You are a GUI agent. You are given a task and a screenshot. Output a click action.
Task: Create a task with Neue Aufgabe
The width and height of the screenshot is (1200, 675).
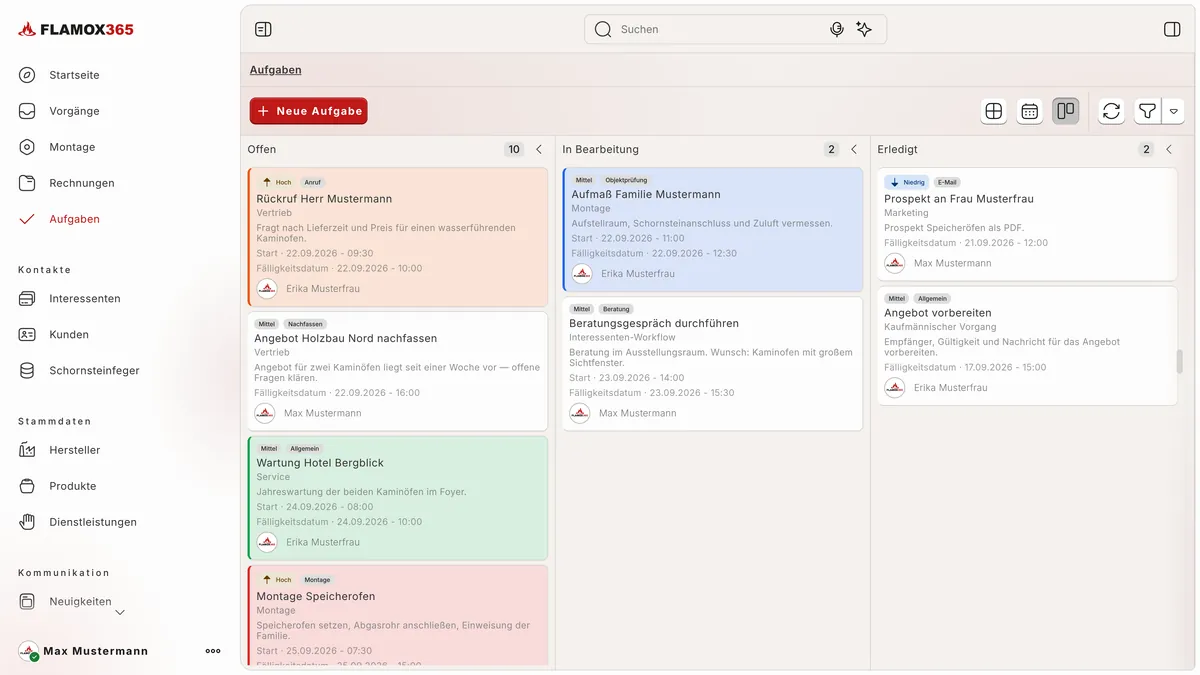[x=309, y=111]
